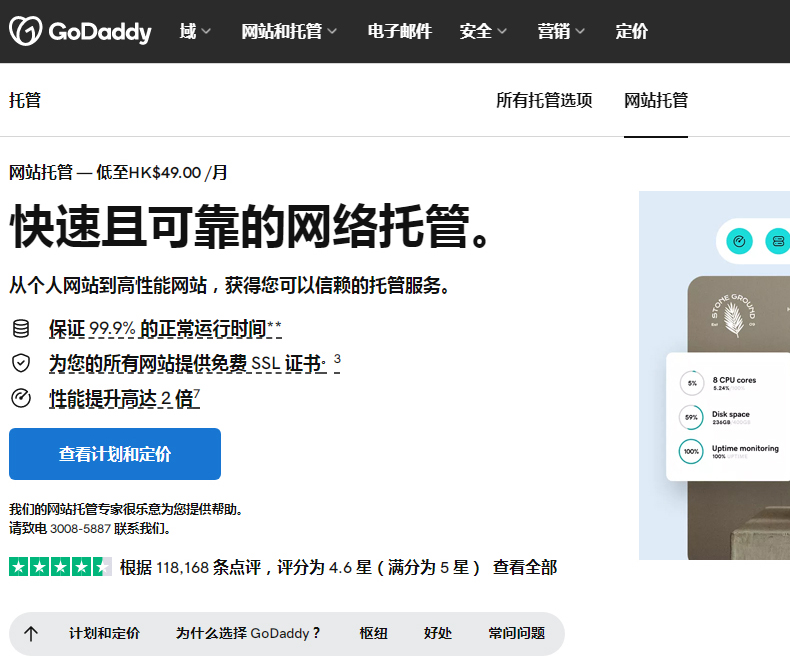Click the GoDaddy logo

click(80, 31)
